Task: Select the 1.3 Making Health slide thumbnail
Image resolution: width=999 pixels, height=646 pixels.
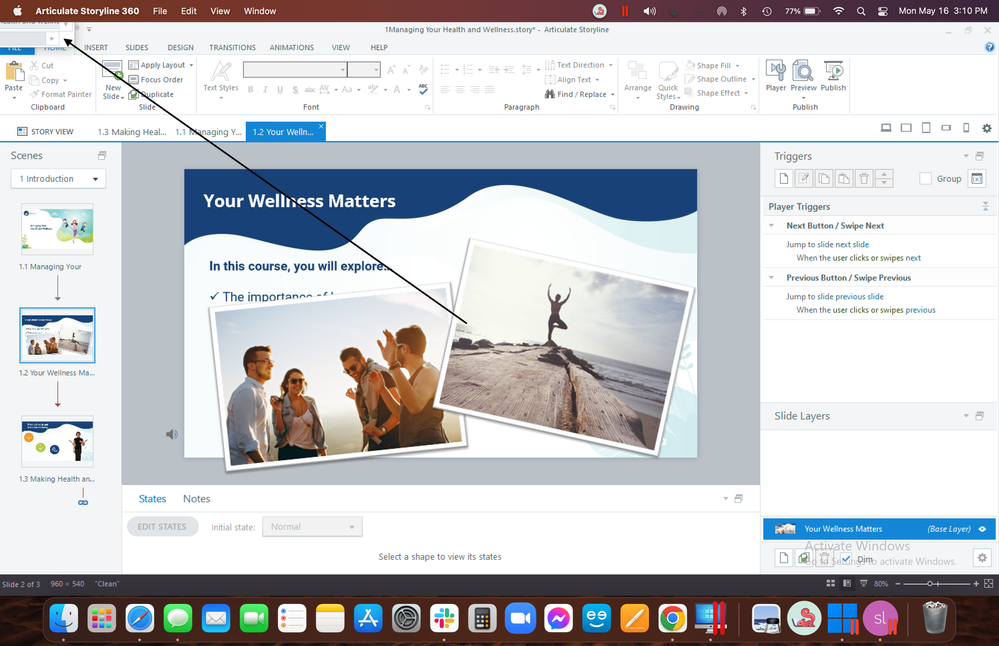Action: (x=57, y=441)
